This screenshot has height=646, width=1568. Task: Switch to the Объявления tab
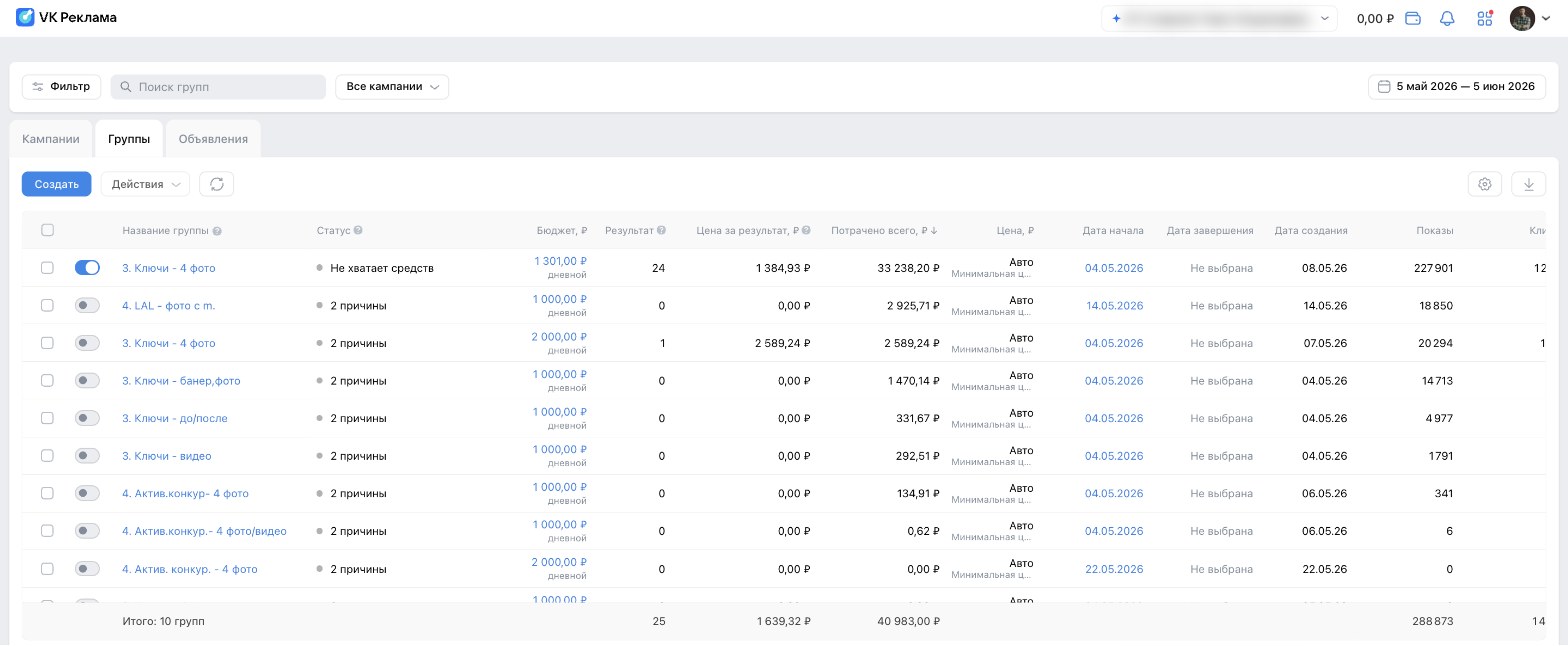[213, 139]
